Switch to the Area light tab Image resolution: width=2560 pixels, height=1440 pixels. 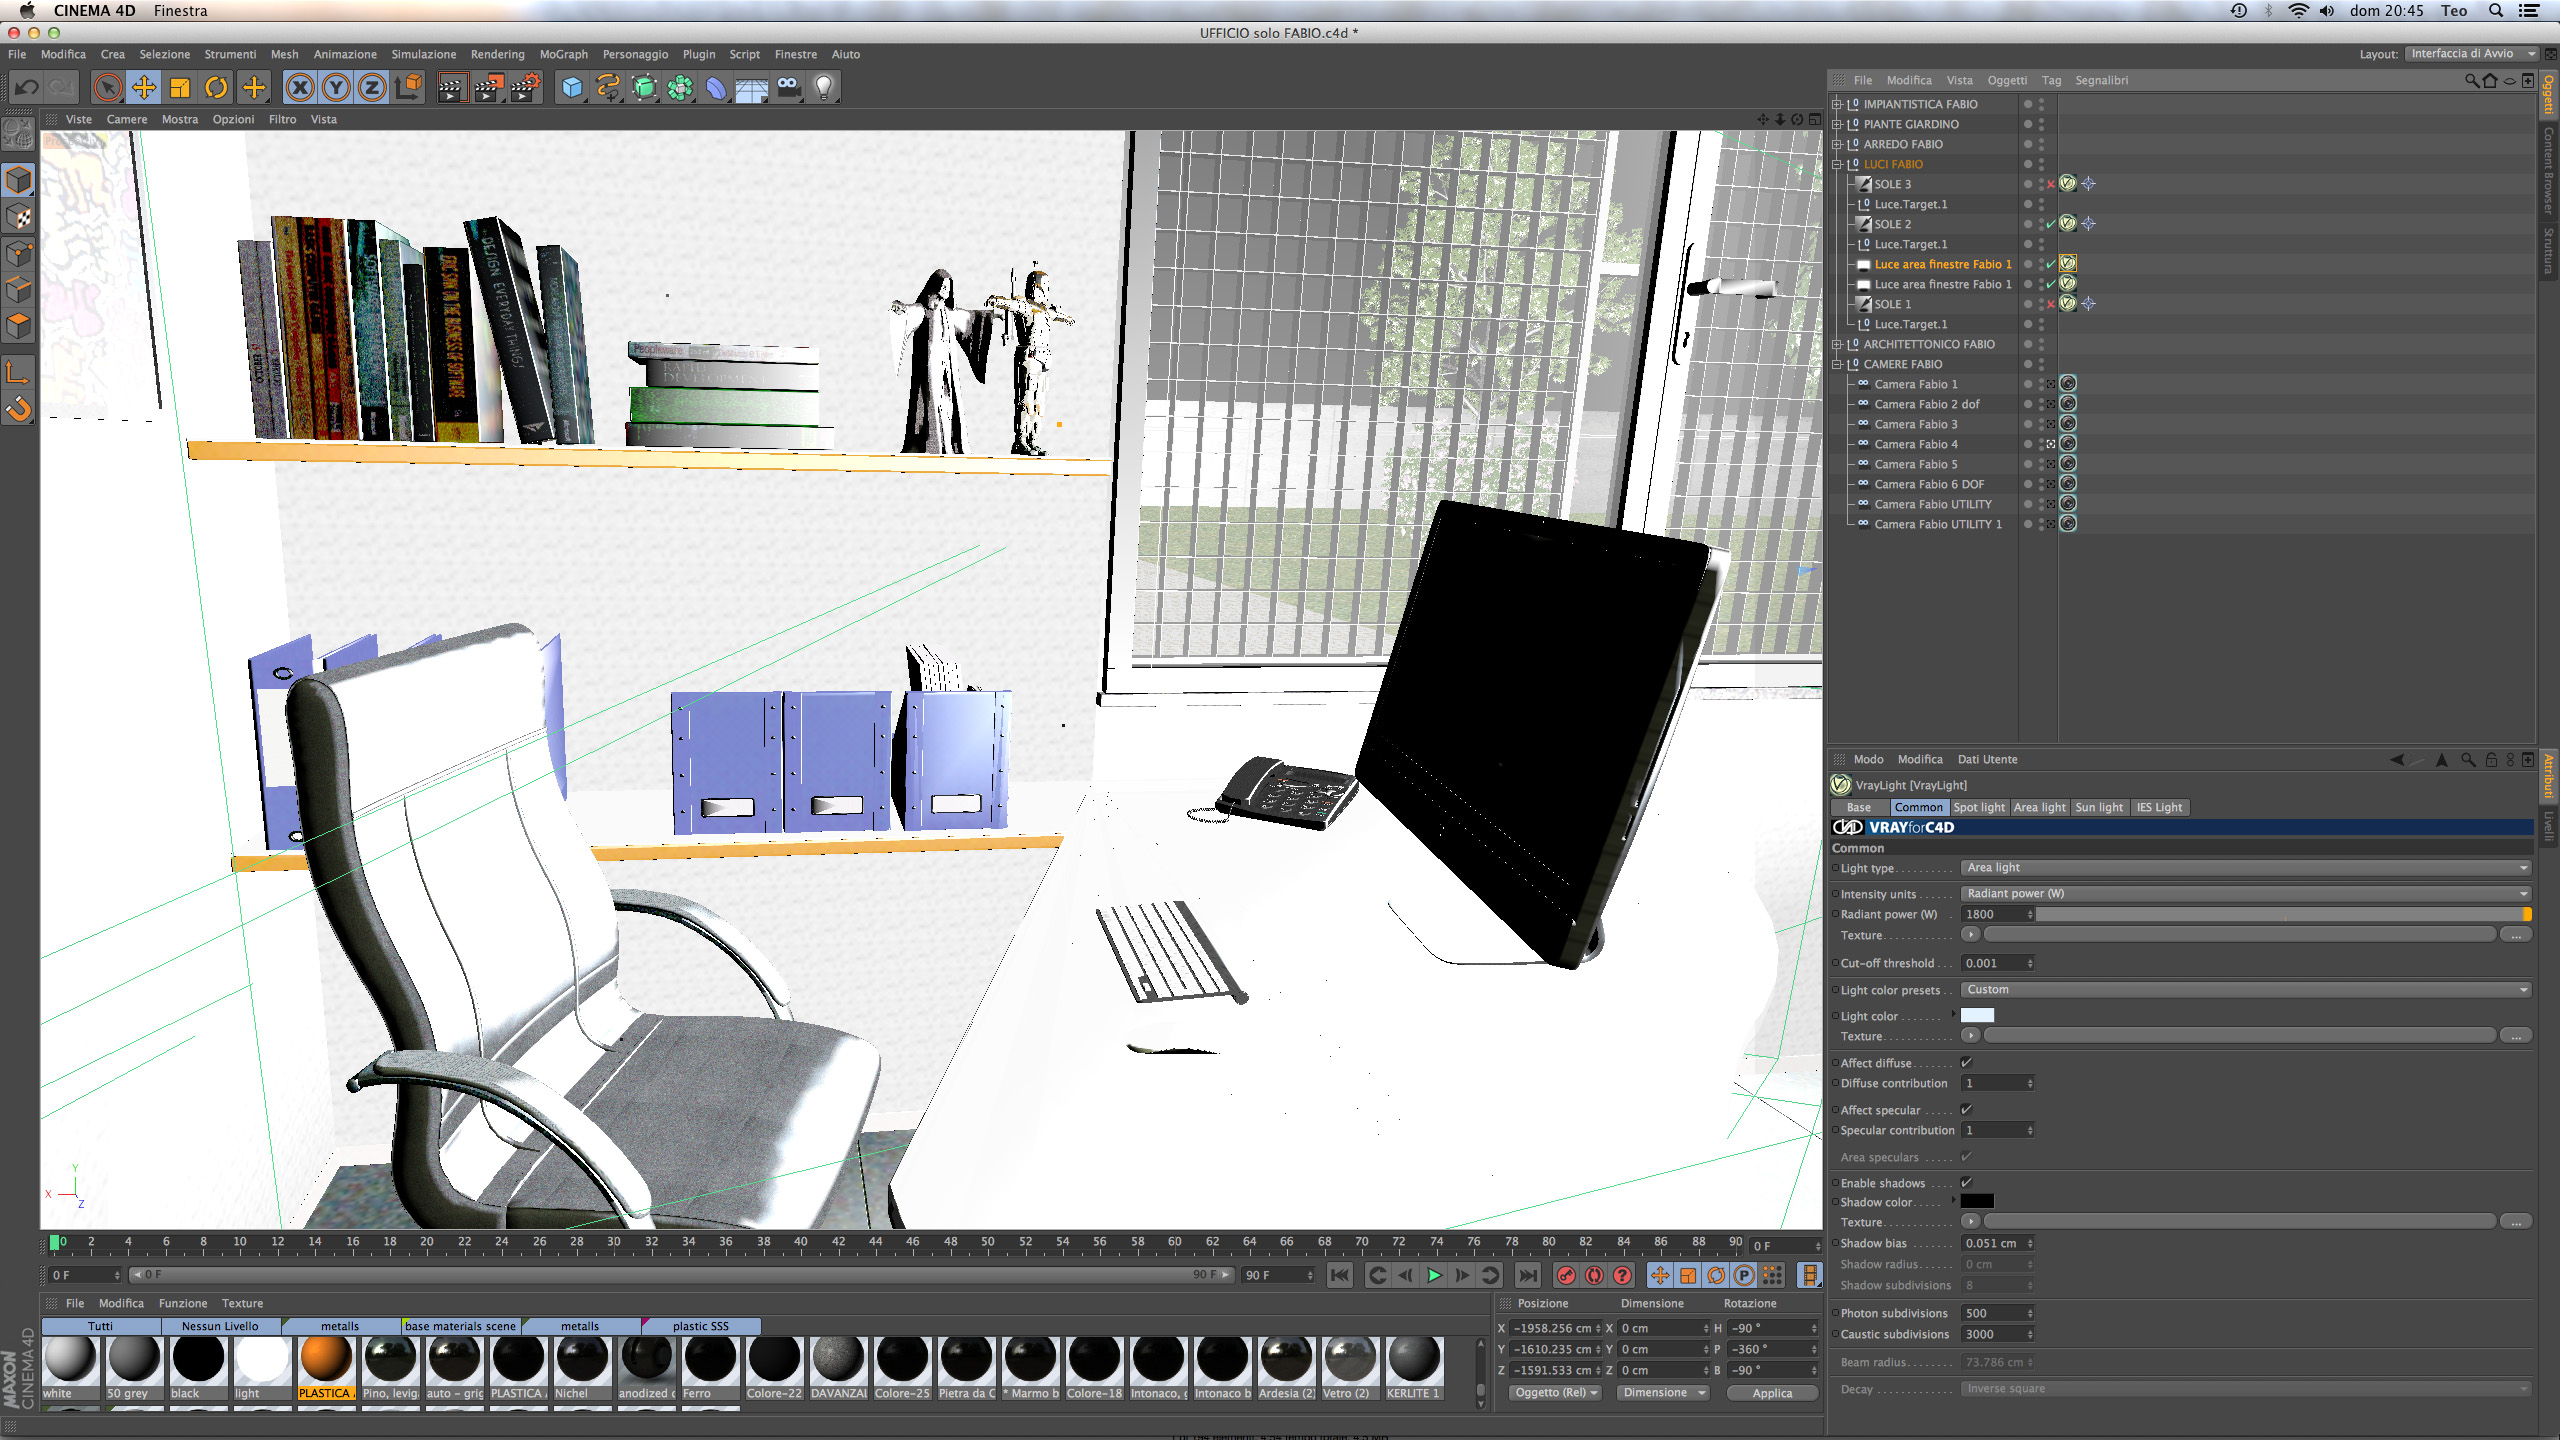coord(2039,807)
